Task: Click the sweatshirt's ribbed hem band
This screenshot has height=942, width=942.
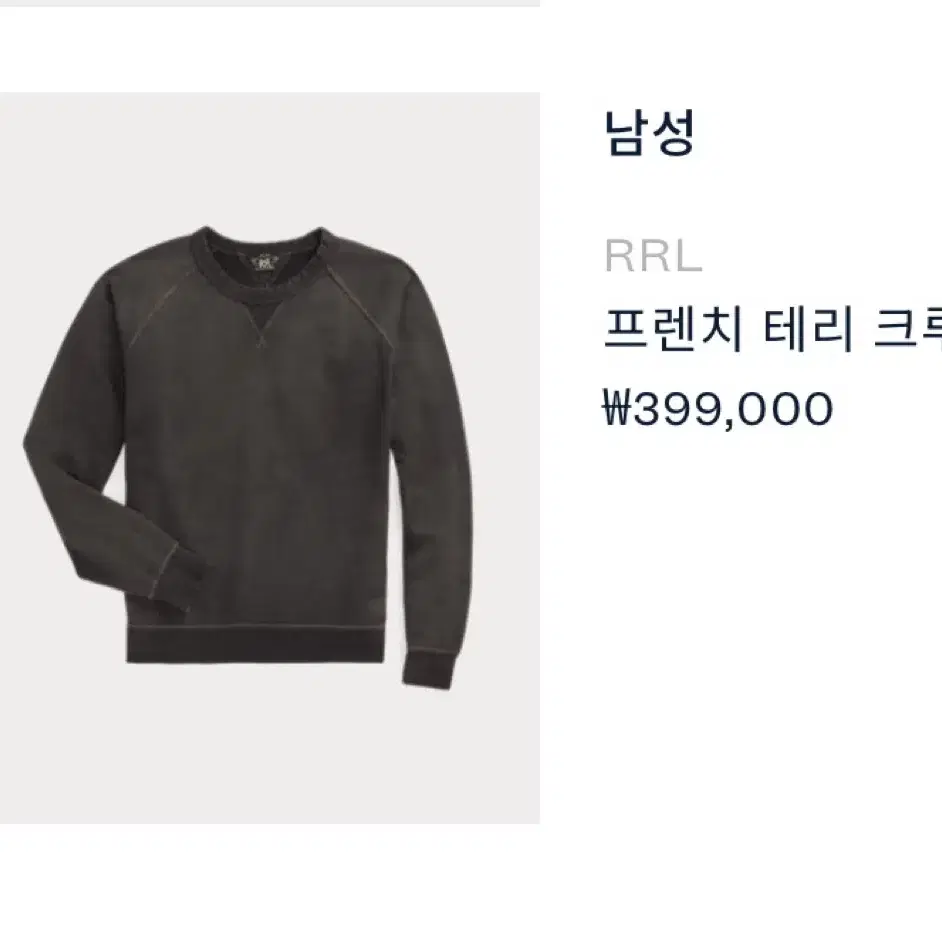Action: (255, 645)
